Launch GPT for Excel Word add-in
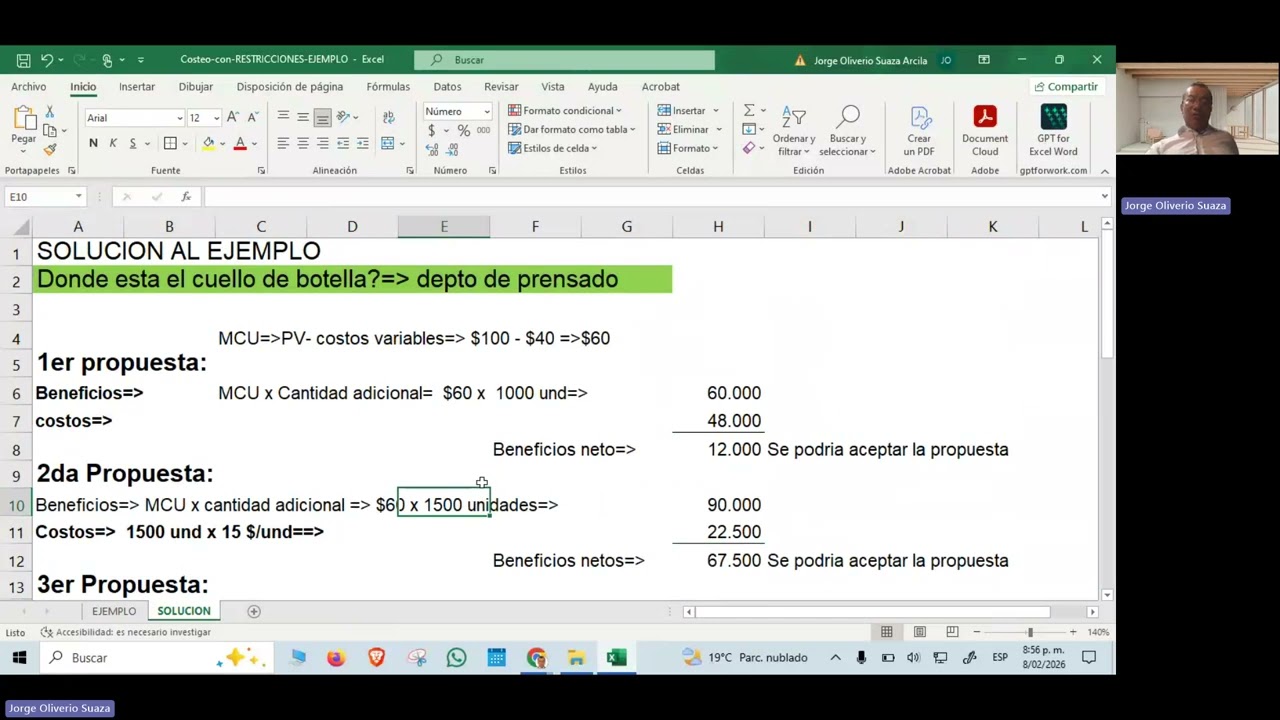 tap(1054, 132)
